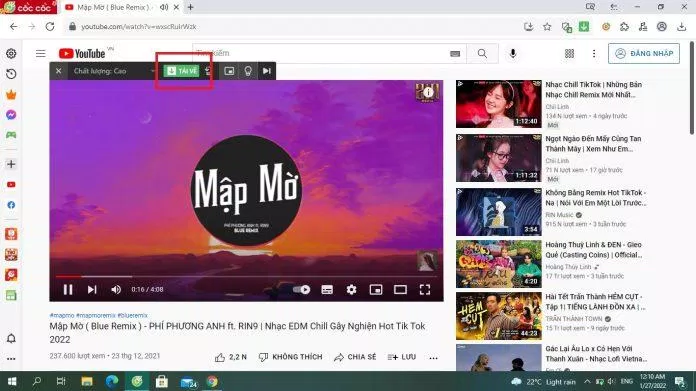Open player settings gear
This screenshot has width=696, height=391.
click(351, 290)
